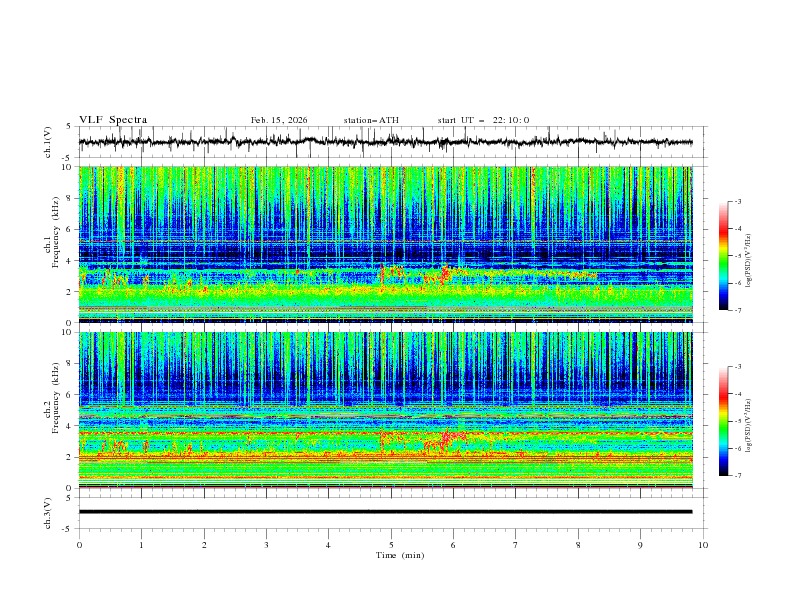Click the 'VLF Spectra' title text
Screen dimensions: 792x612
113,120
